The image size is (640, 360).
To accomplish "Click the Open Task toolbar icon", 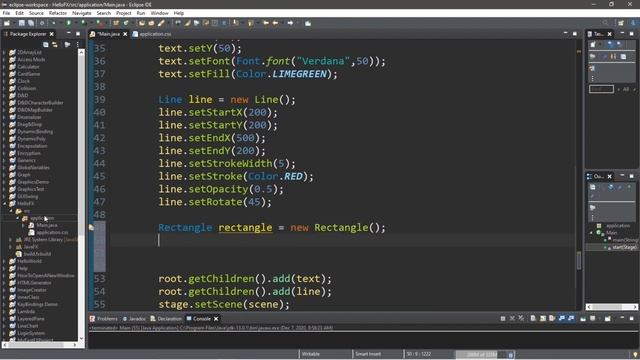I will click(151, 23).
